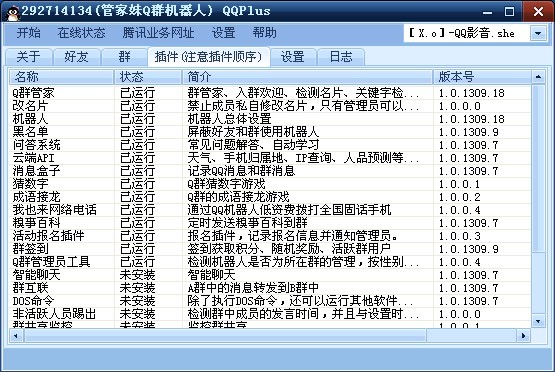This screenshot has width=555, height=372.
Task: Click description A群中的消息转发到B群
Action: click(x=253, y=288)
